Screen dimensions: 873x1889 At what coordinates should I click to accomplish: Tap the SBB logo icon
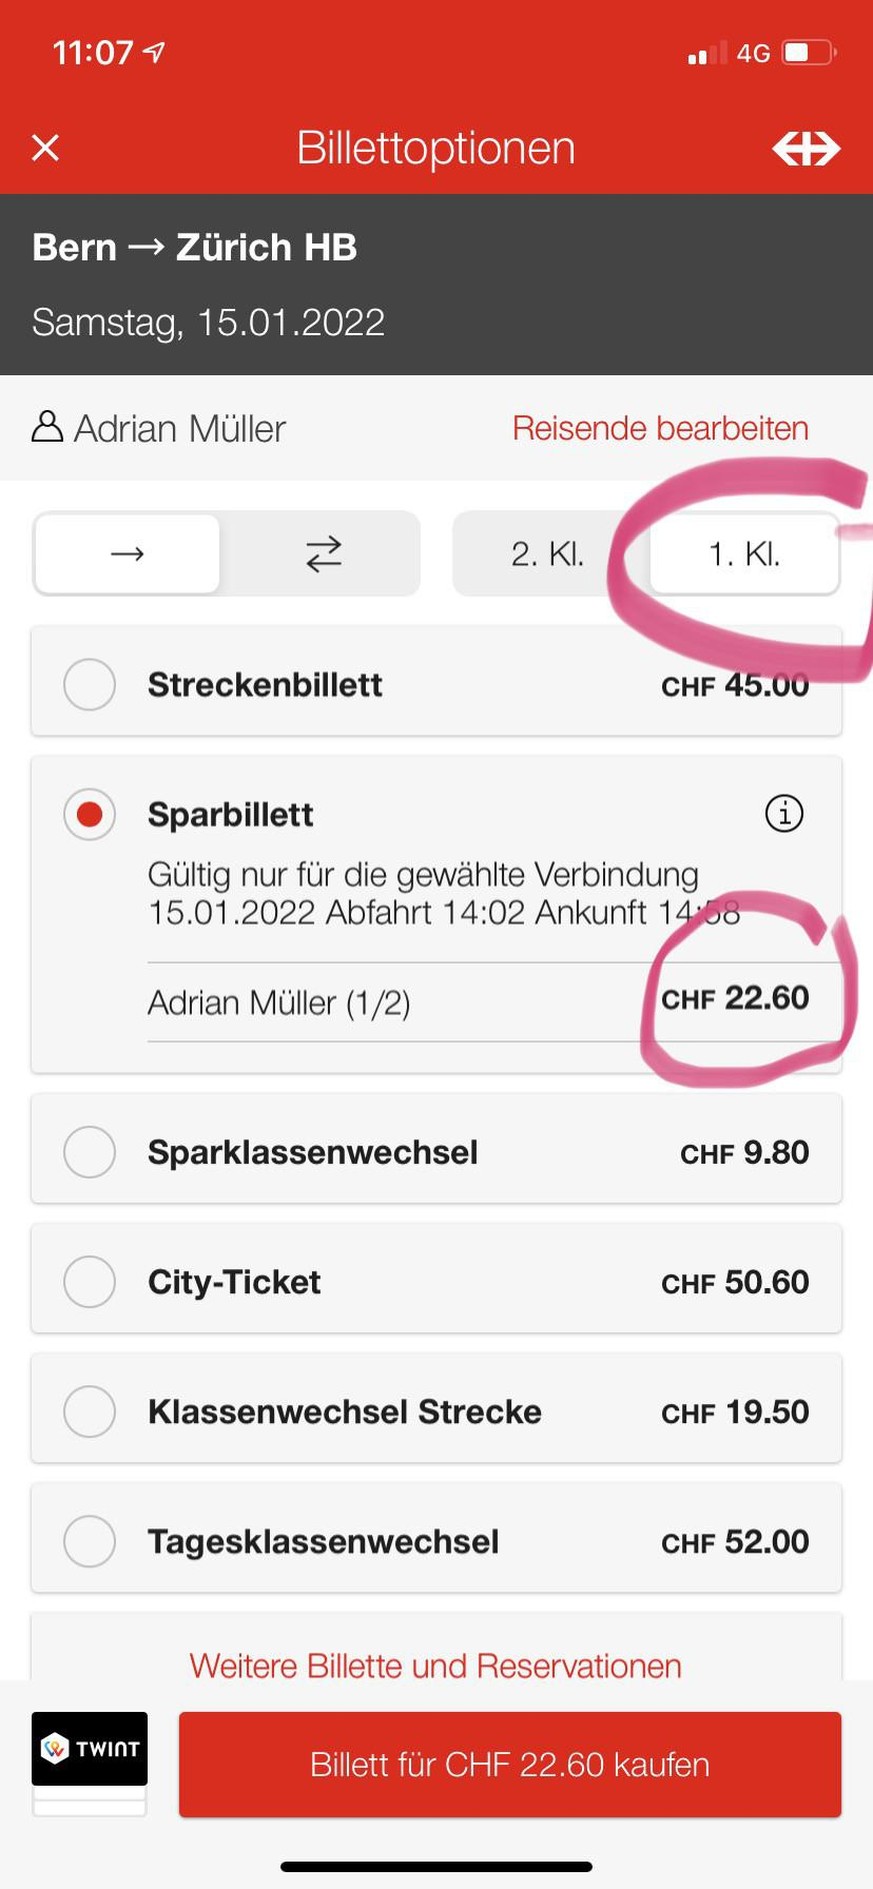point(806,149)
